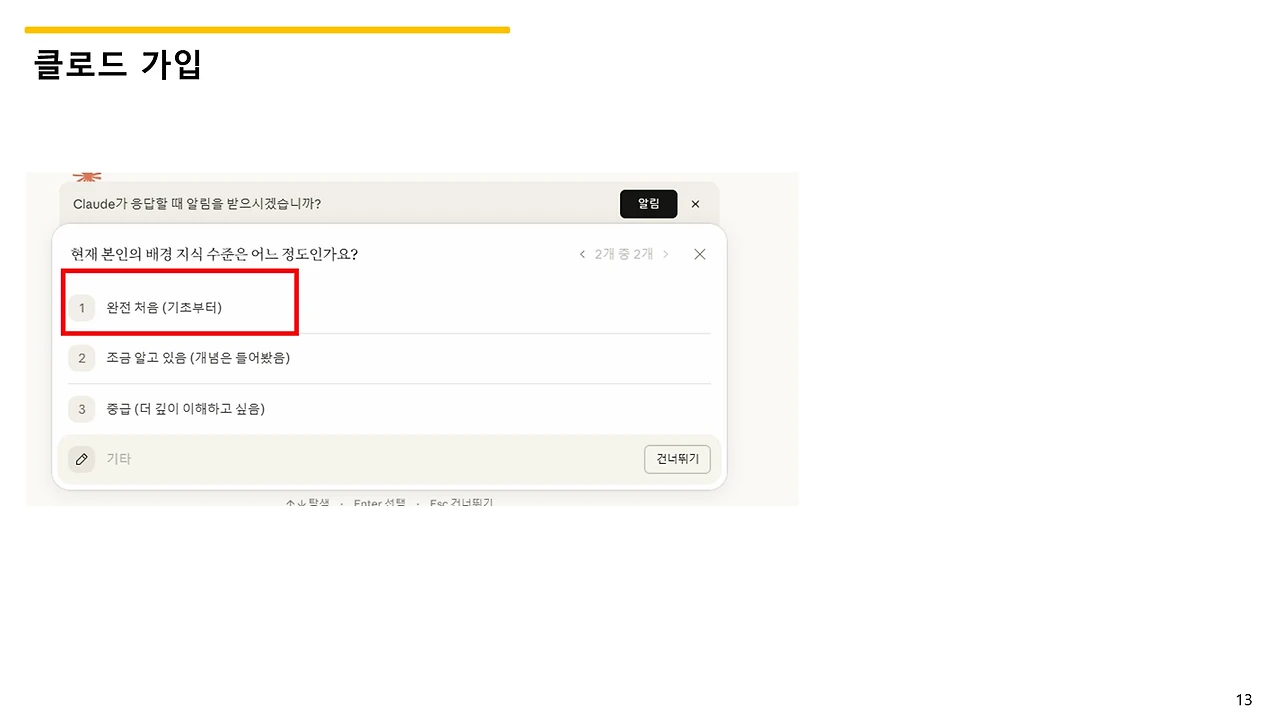The image size is (1280, 720).
Task: Click the black 알림 button
Action: tap(648, 204)
